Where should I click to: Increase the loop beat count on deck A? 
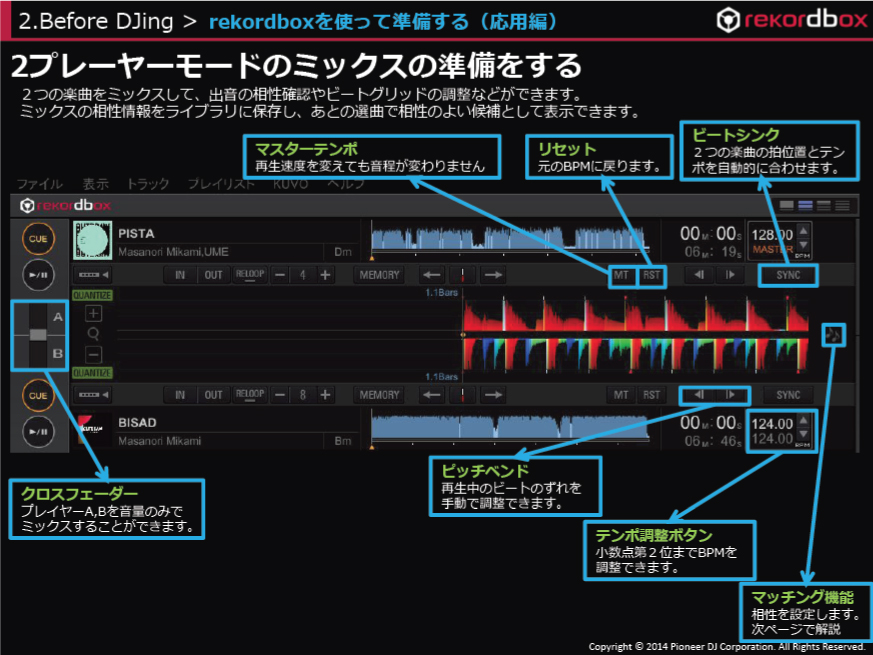[325, 275]
